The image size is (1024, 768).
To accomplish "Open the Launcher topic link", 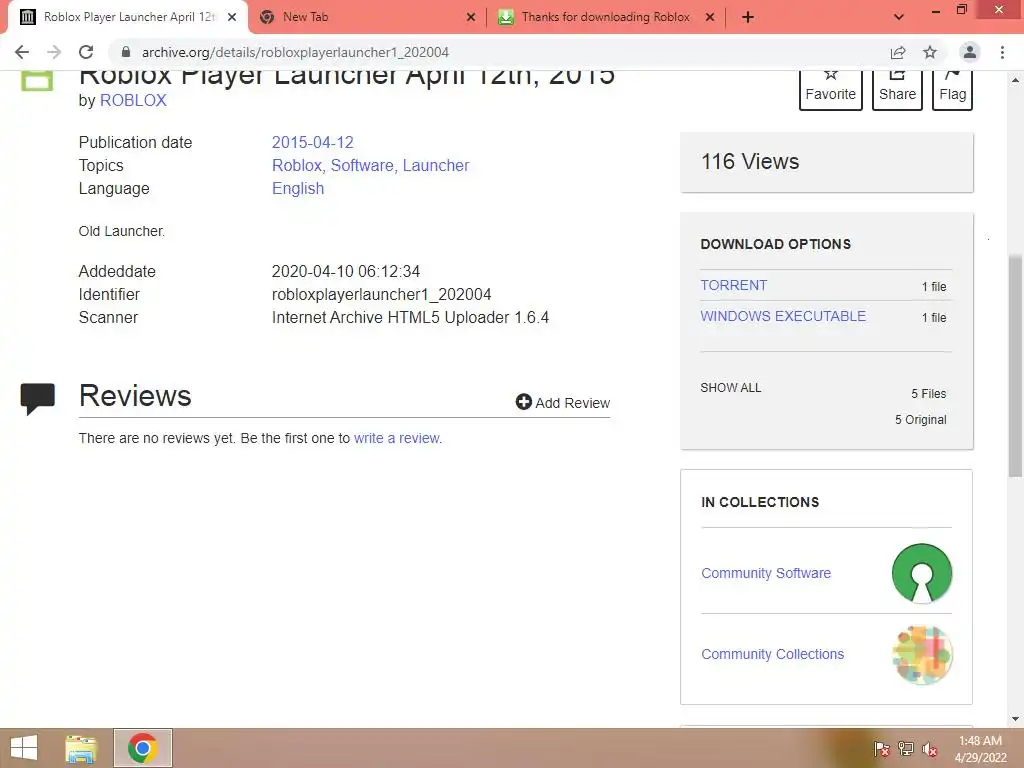I will [x=436, y=165].
